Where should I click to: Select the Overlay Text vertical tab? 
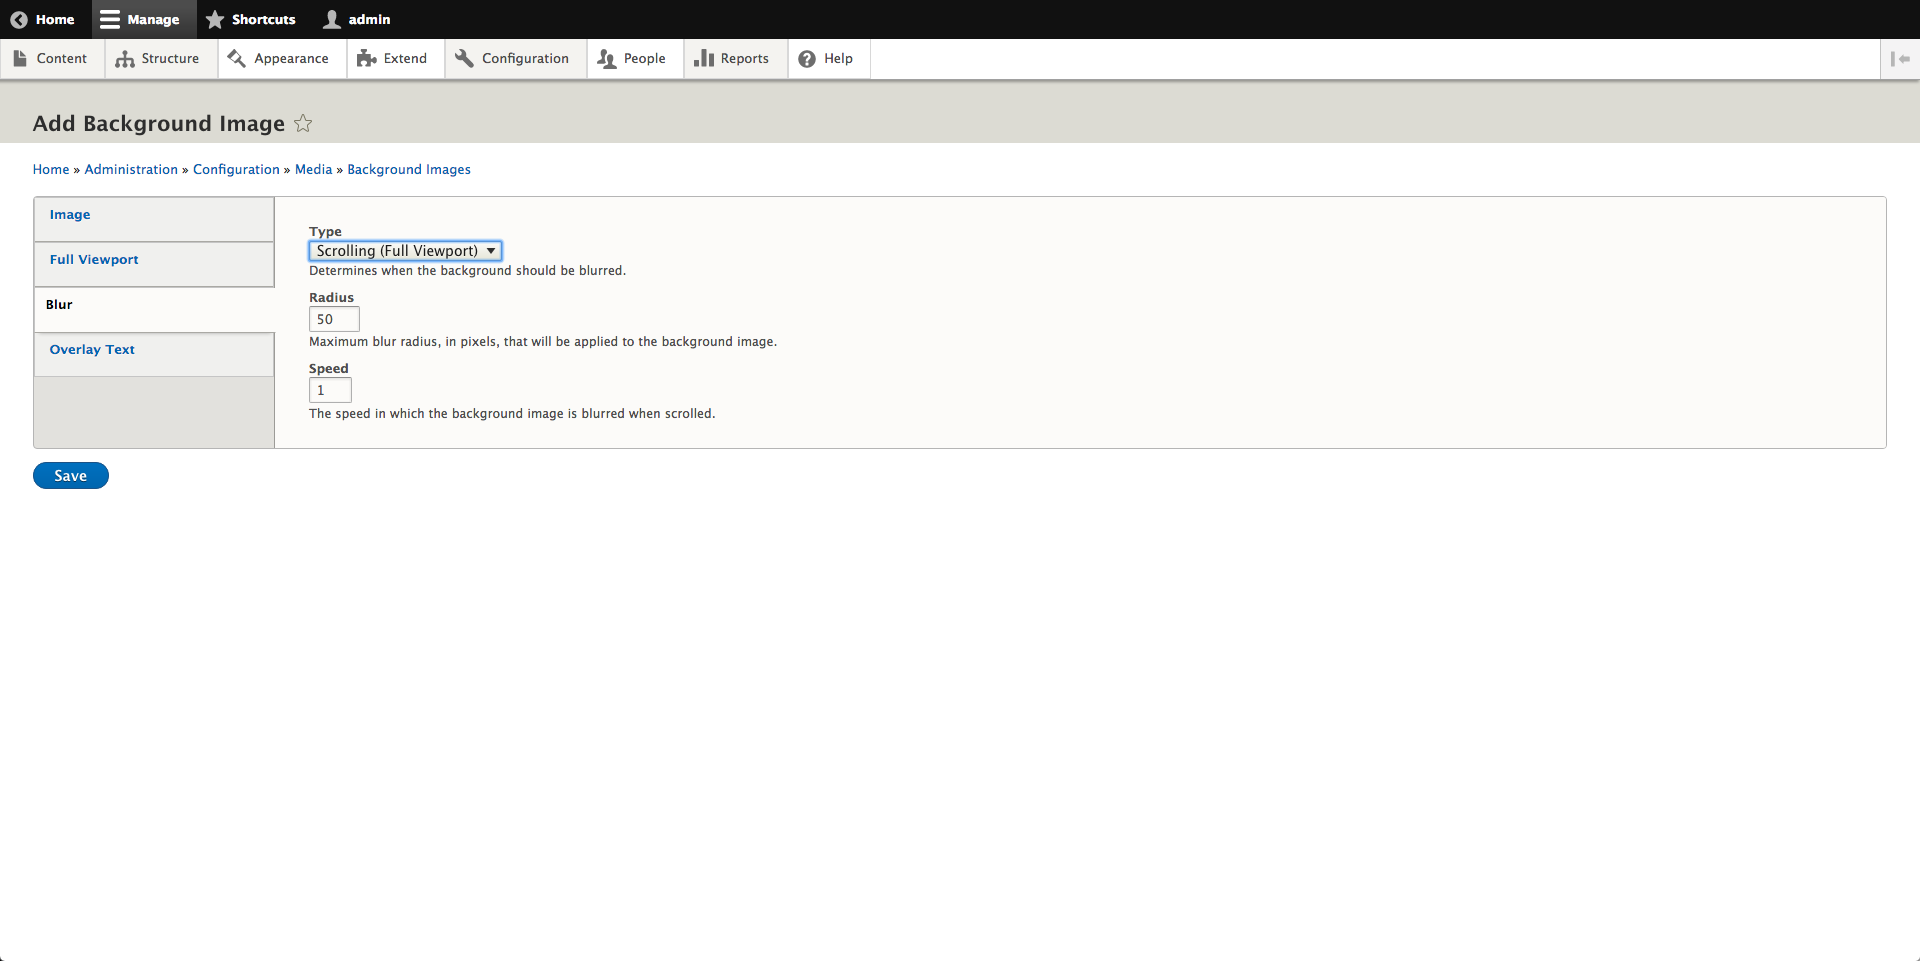92,350
